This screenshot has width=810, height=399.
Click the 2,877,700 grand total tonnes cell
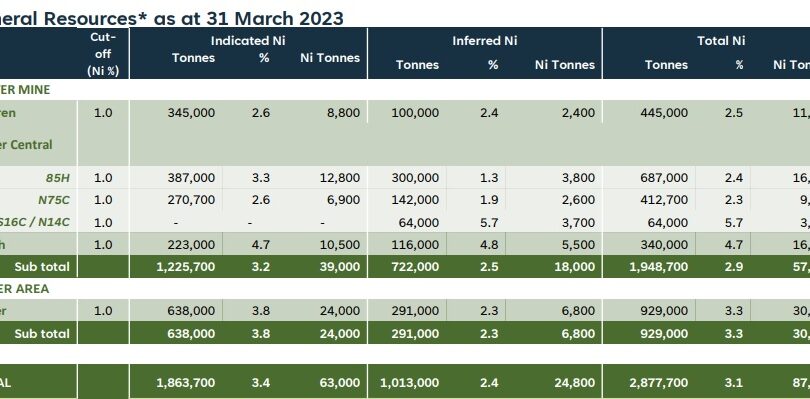[x=658, y=383]
